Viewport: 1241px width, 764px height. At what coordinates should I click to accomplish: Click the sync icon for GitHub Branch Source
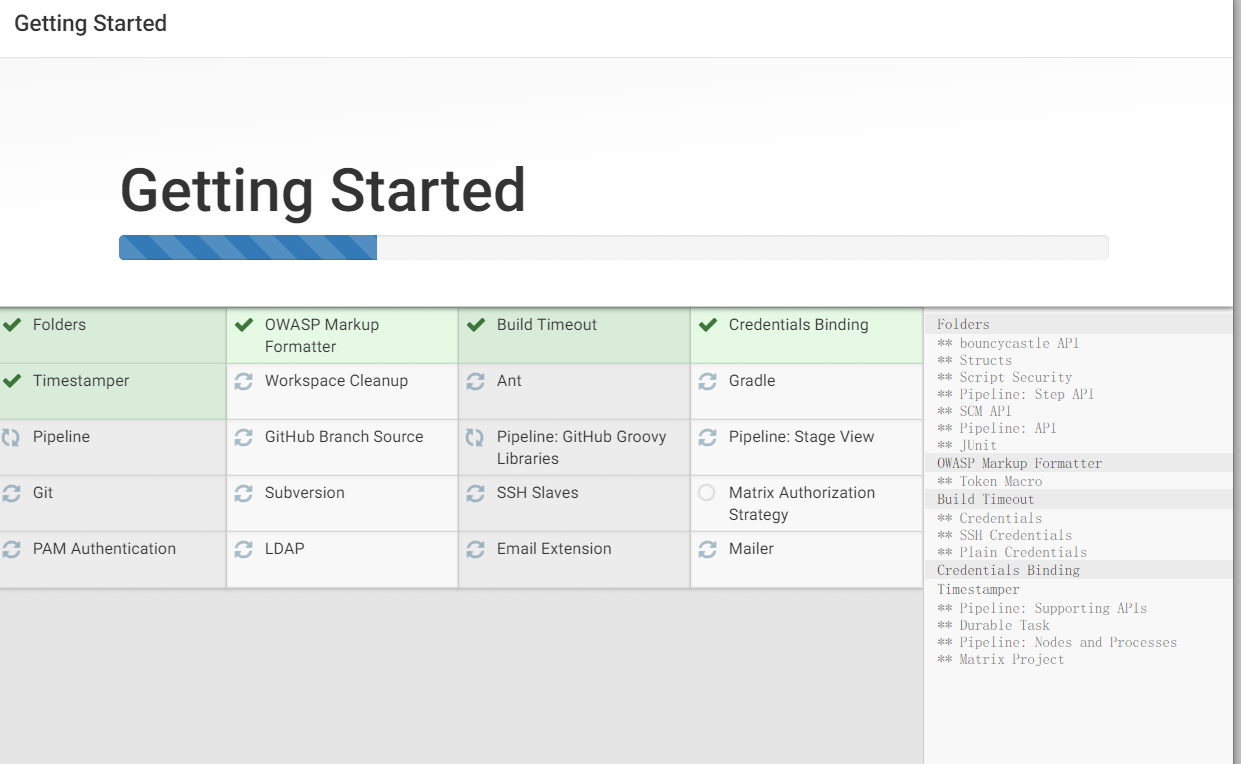[x=244, y=437]
